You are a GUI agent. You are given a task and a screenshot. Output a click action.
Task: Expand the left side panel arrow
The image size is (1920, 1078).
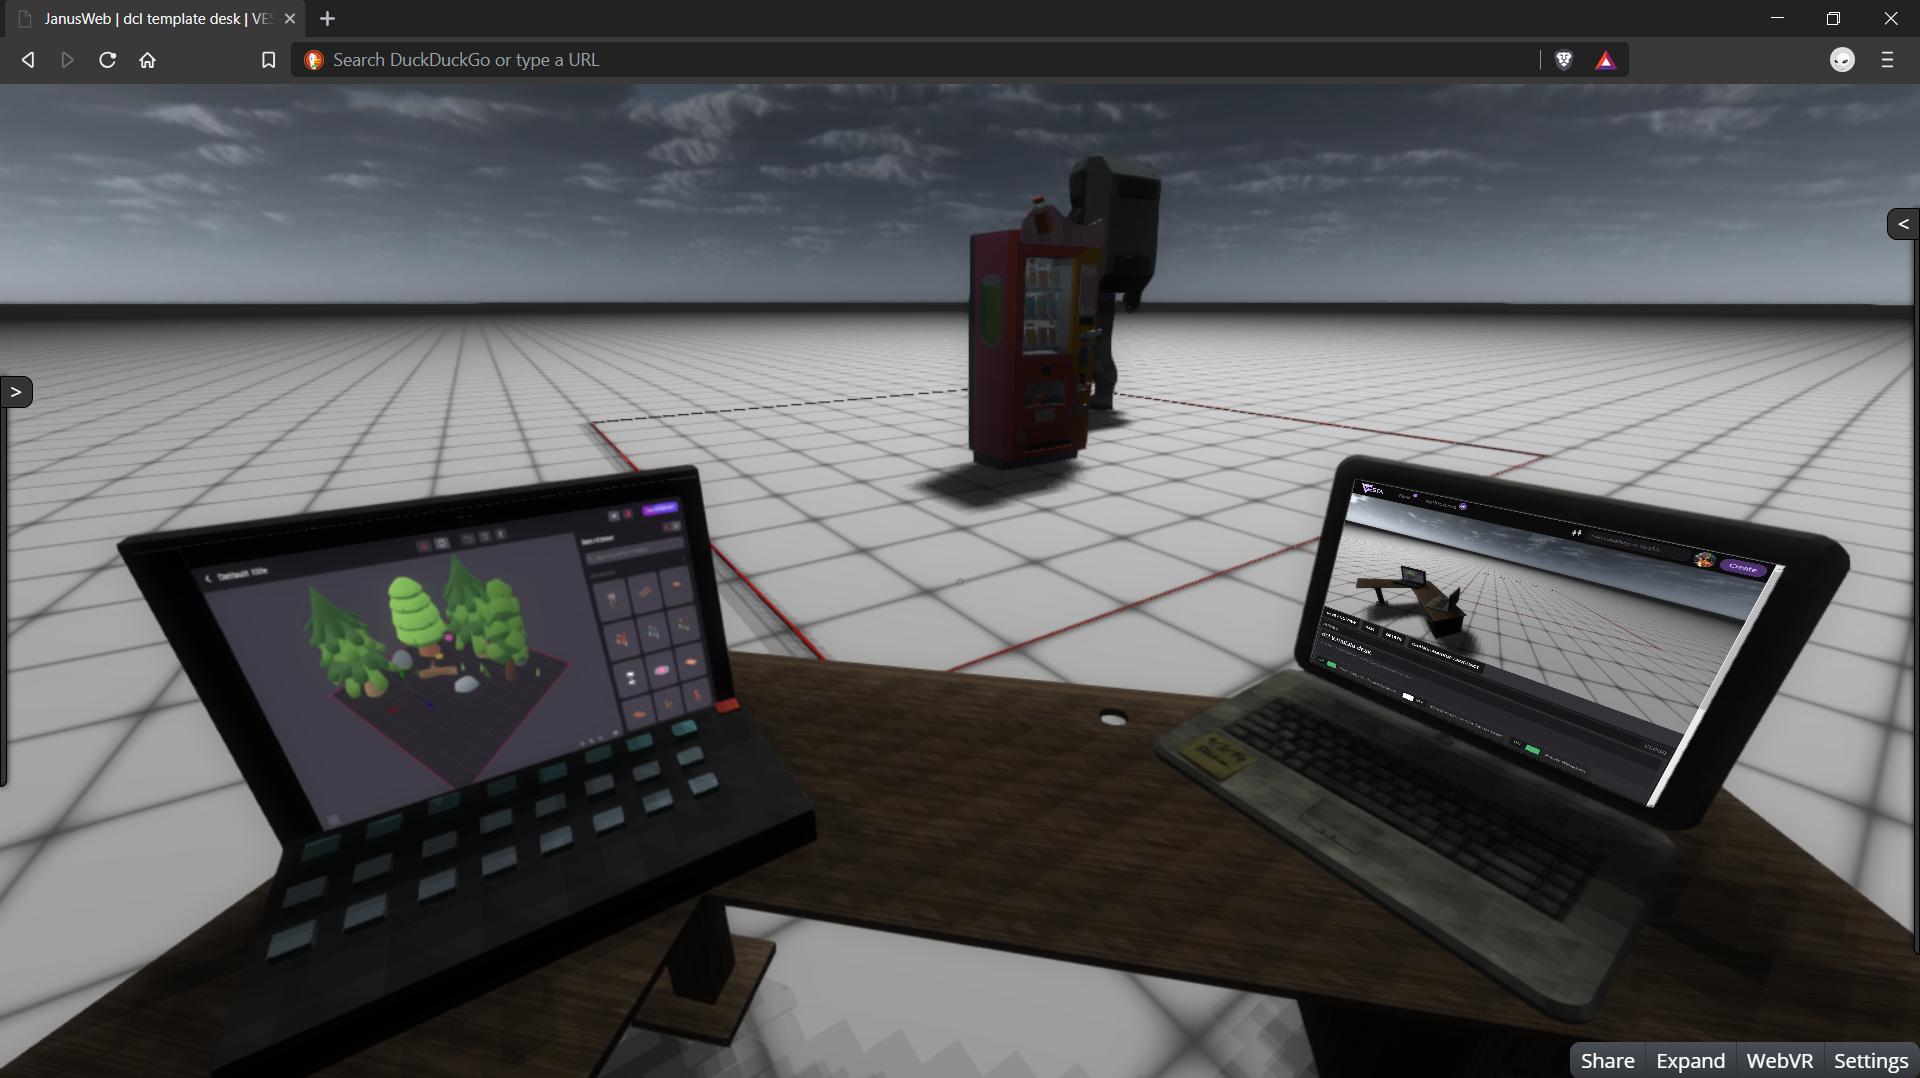16,392
